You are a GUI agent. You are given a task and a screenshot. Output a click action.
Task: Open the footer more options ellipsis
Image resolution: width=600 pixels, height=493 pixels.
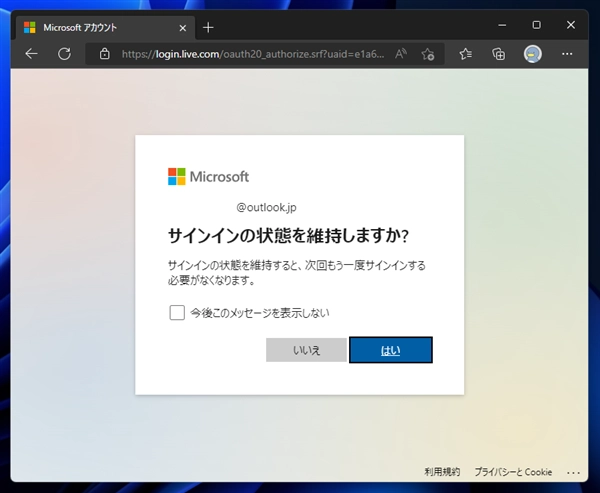coord(573,473)
